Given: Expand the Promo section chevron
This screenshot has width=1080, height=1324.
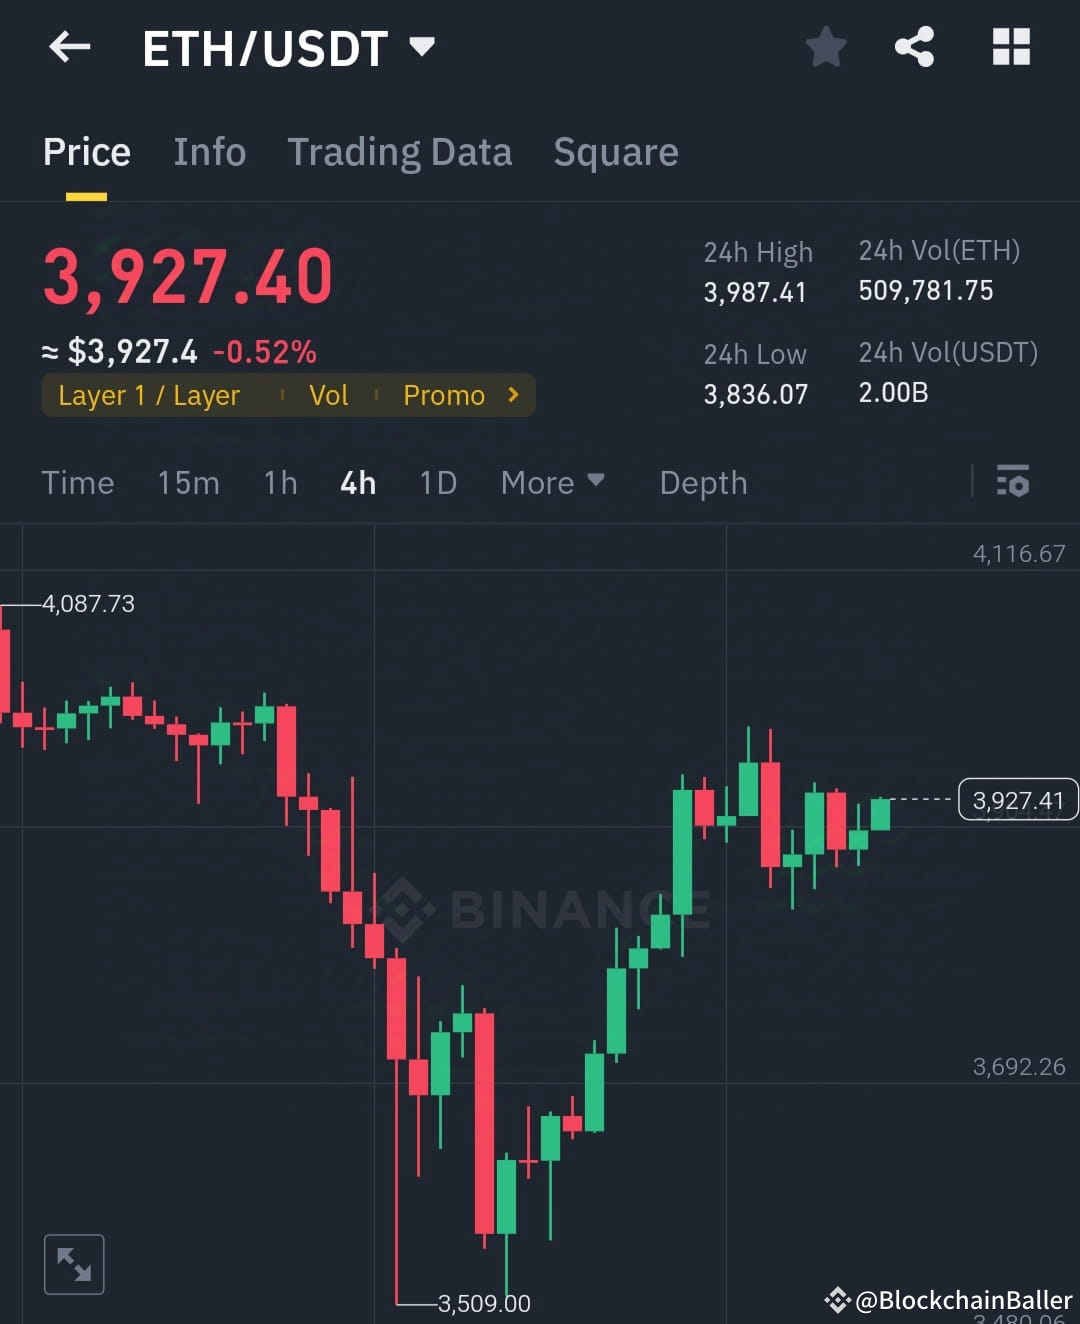Looking at the screenshot, I should tap(511, 395).
